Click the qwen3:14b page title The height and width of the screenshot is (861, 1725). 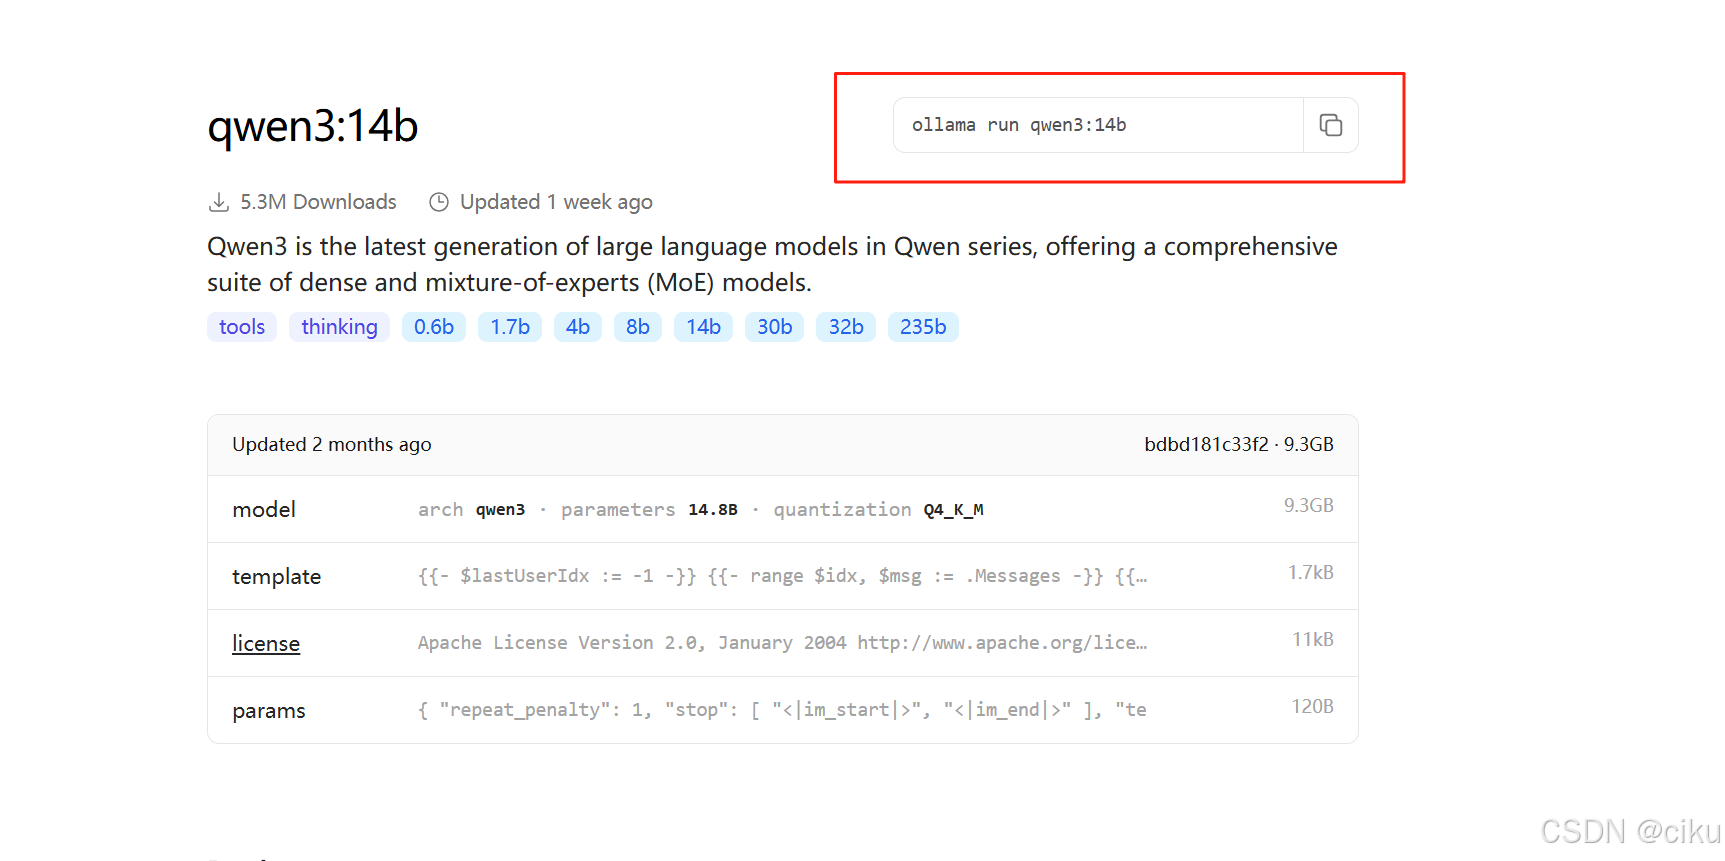[312, 126]
